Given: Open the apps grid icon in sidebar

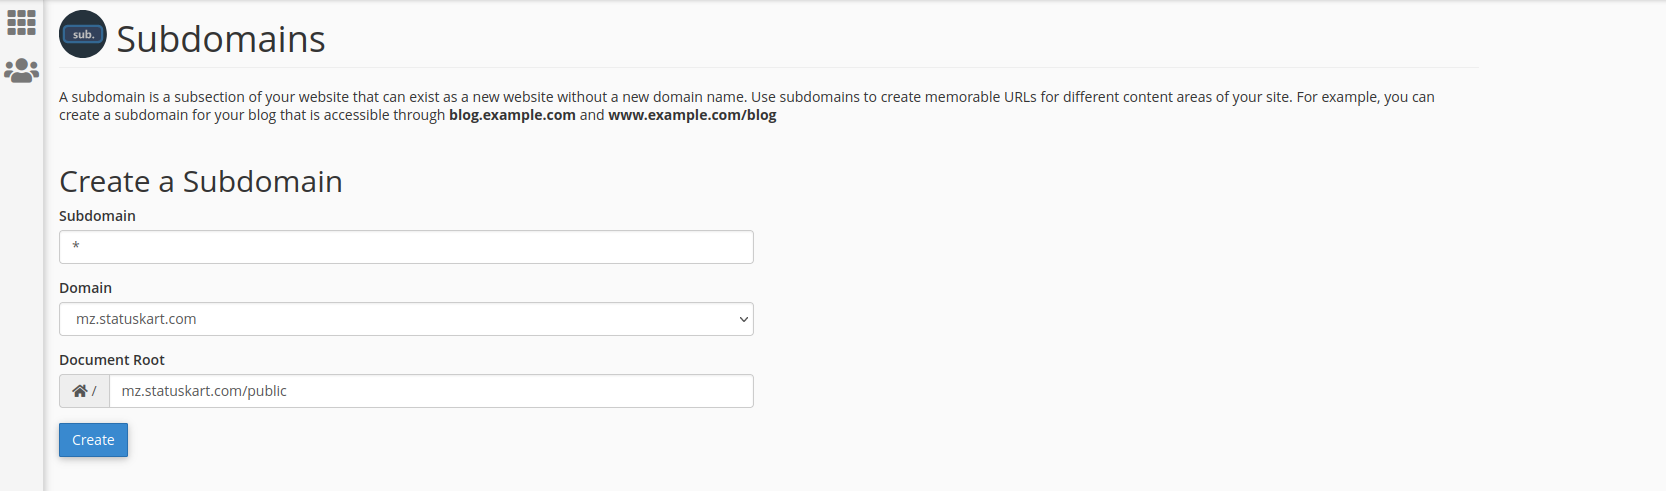Looking at the screenshot, I should pyautogui.click(x=21, y=23).
